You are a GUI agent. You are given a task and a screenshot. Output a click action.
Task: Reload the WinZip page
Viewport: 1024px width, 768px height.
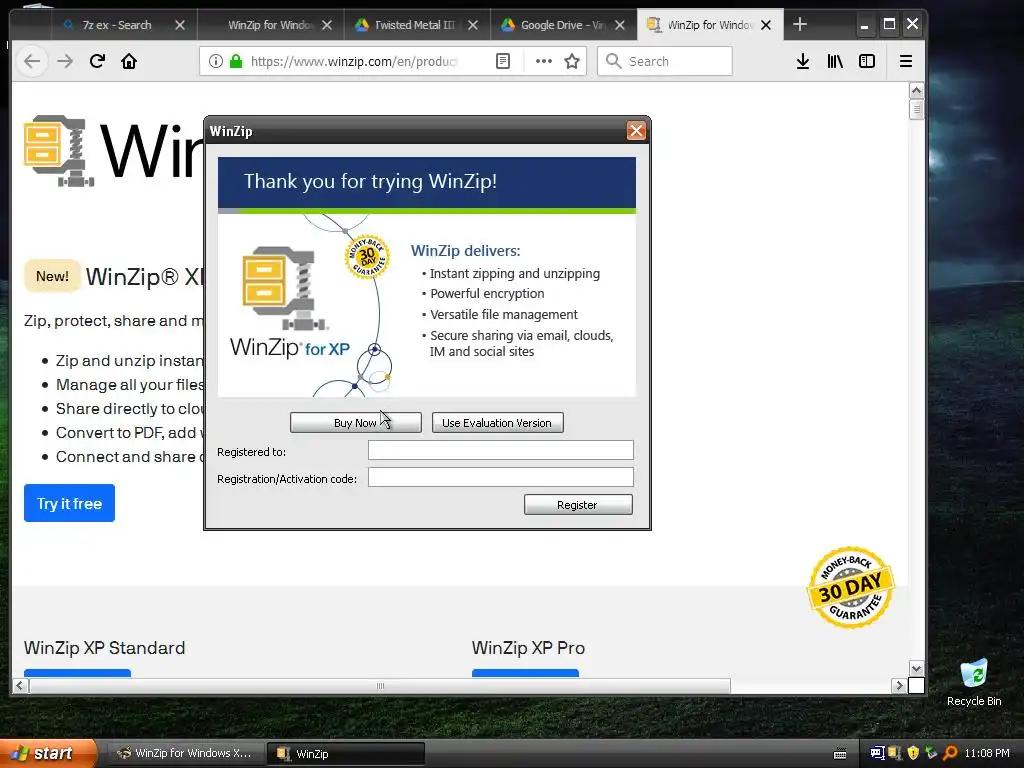coord(97,61)
